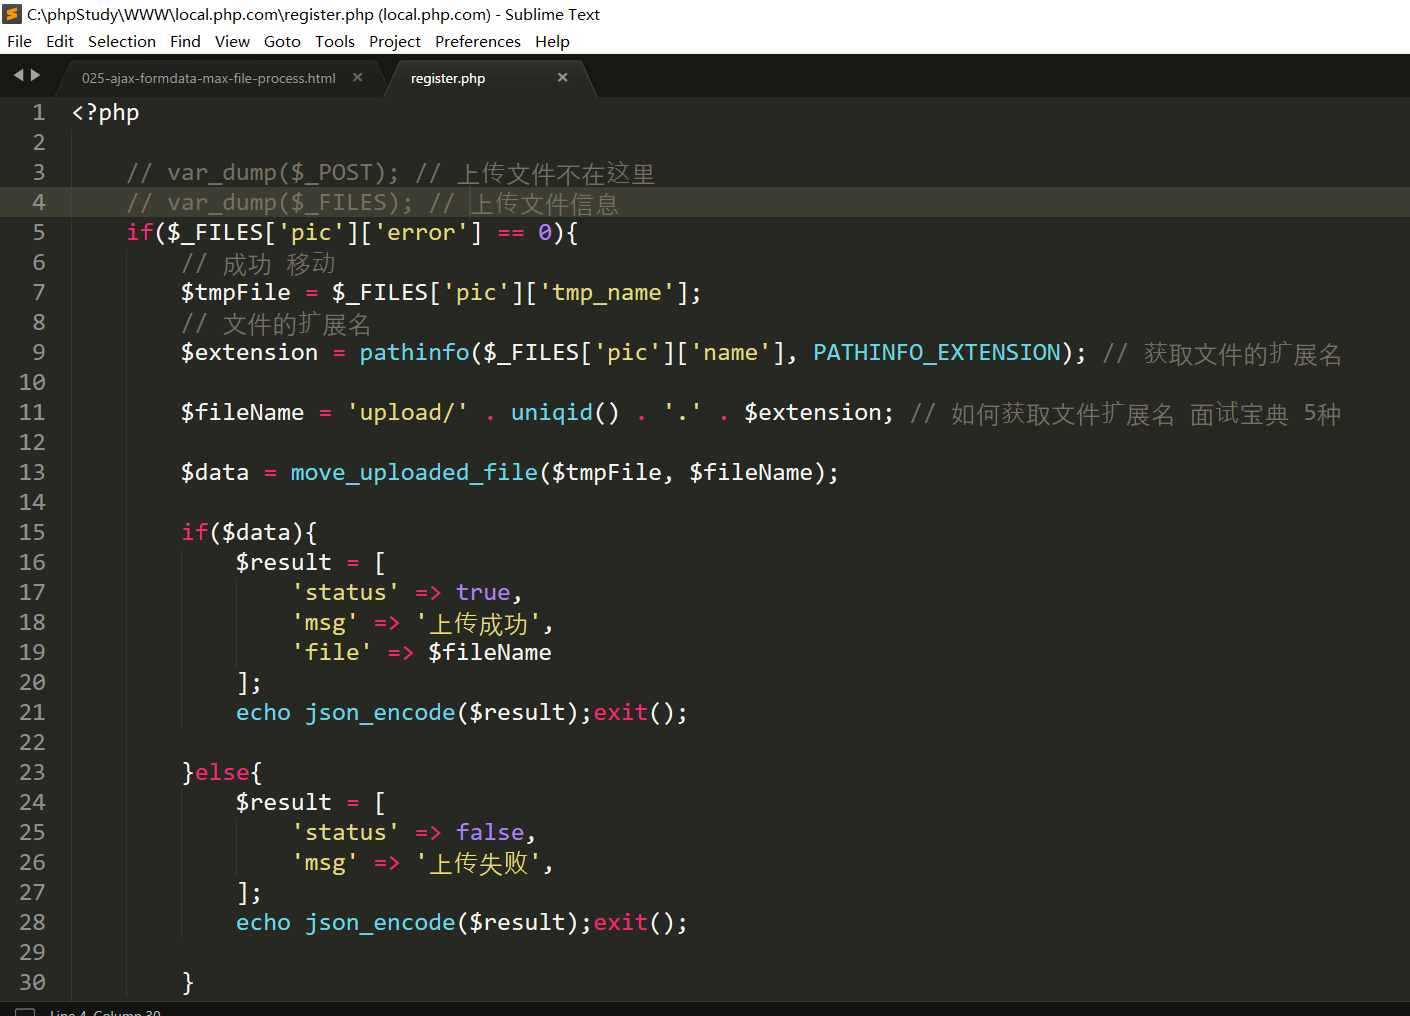Switch to the 025-ajax-formdata-max-file-process.html tab
Viewport: 1410px width, 1016px height.
[x=208, y=78]
